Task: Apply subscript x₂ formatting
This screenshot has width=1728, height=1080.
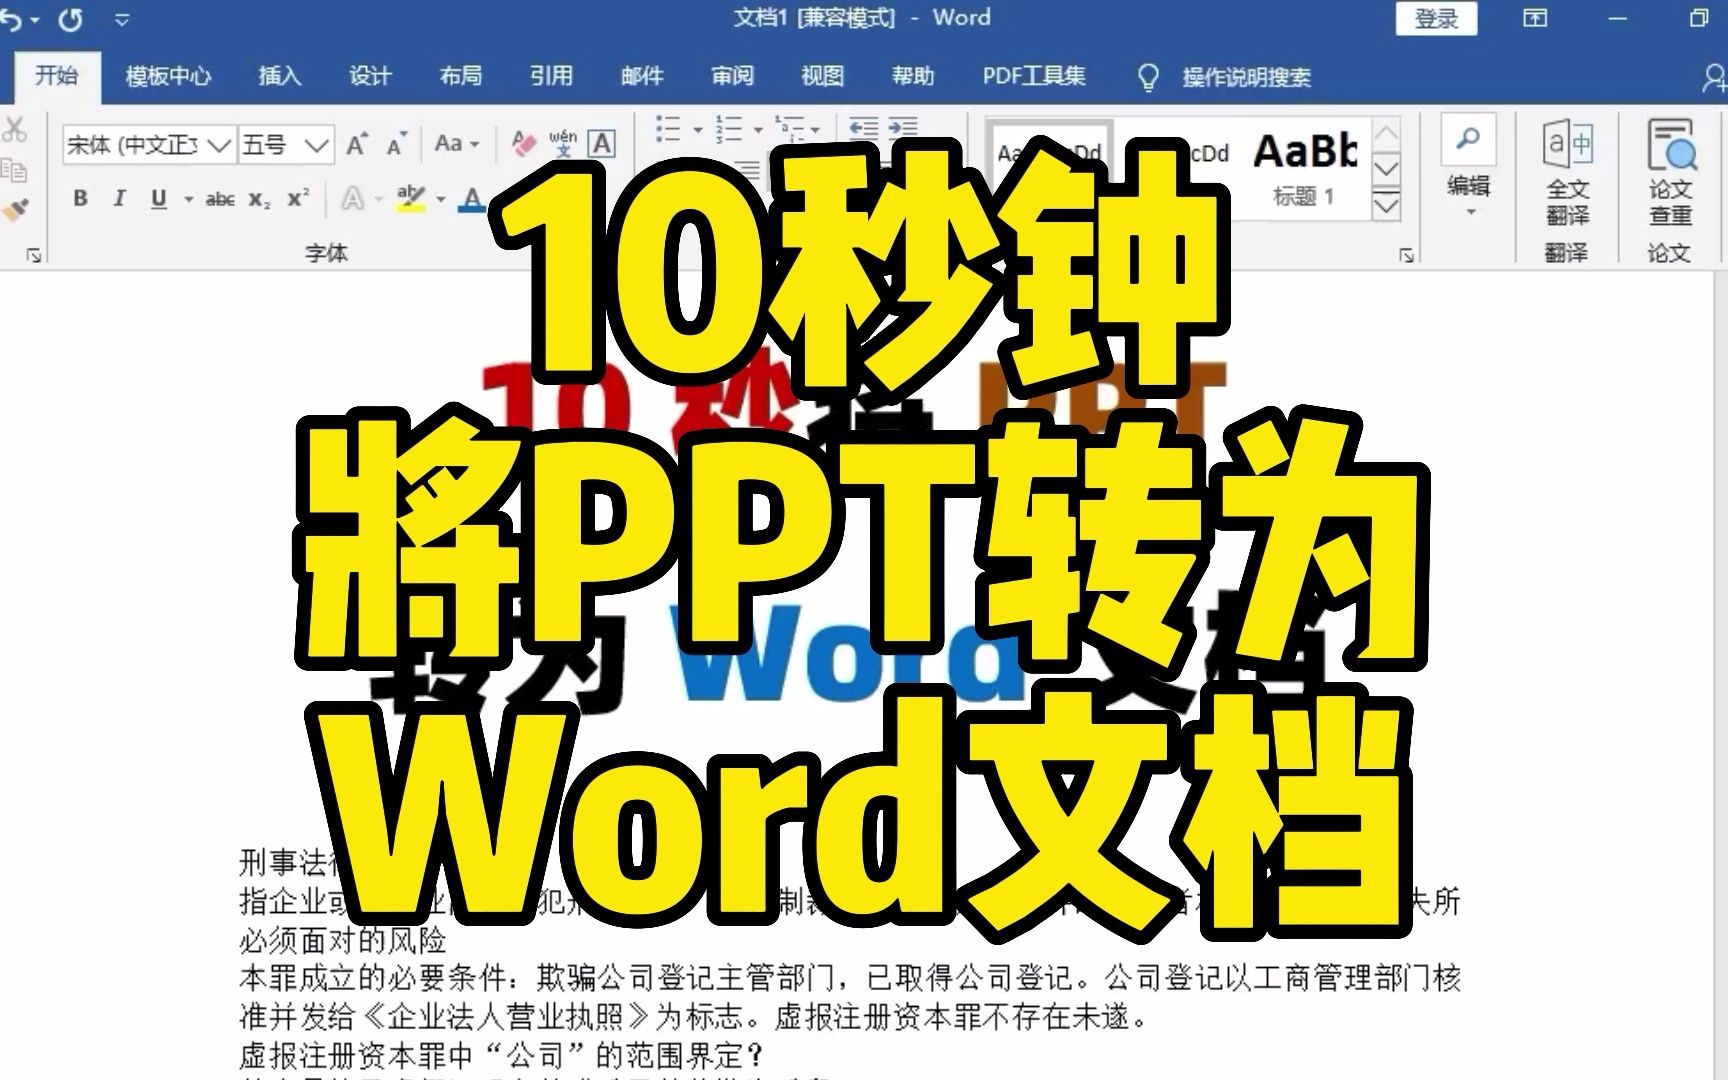Action: [259, 199]
